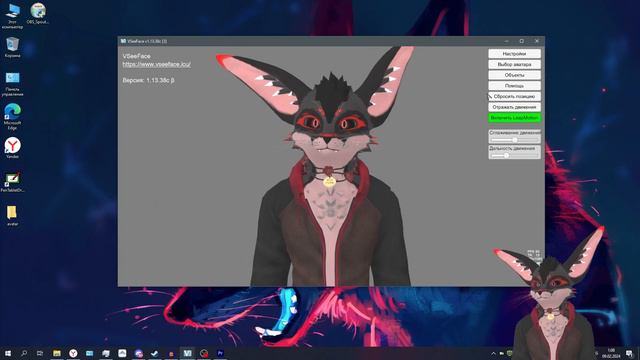The width and height of the screenshot is (640, 360).
Task: Click Сбросить позицию to reset position
Action: click(514, 96)
